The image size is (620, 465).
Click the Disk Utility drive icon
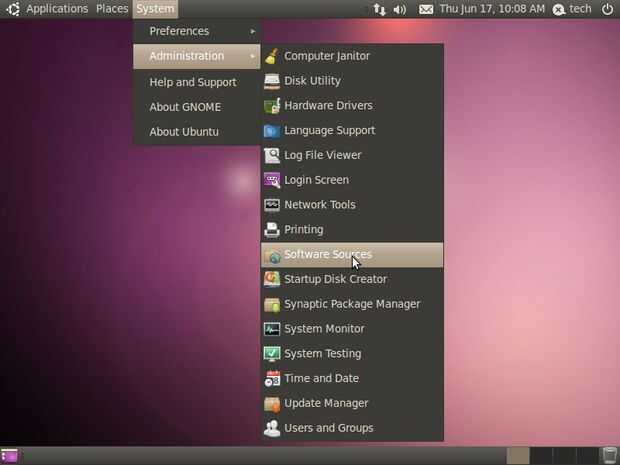272,81
